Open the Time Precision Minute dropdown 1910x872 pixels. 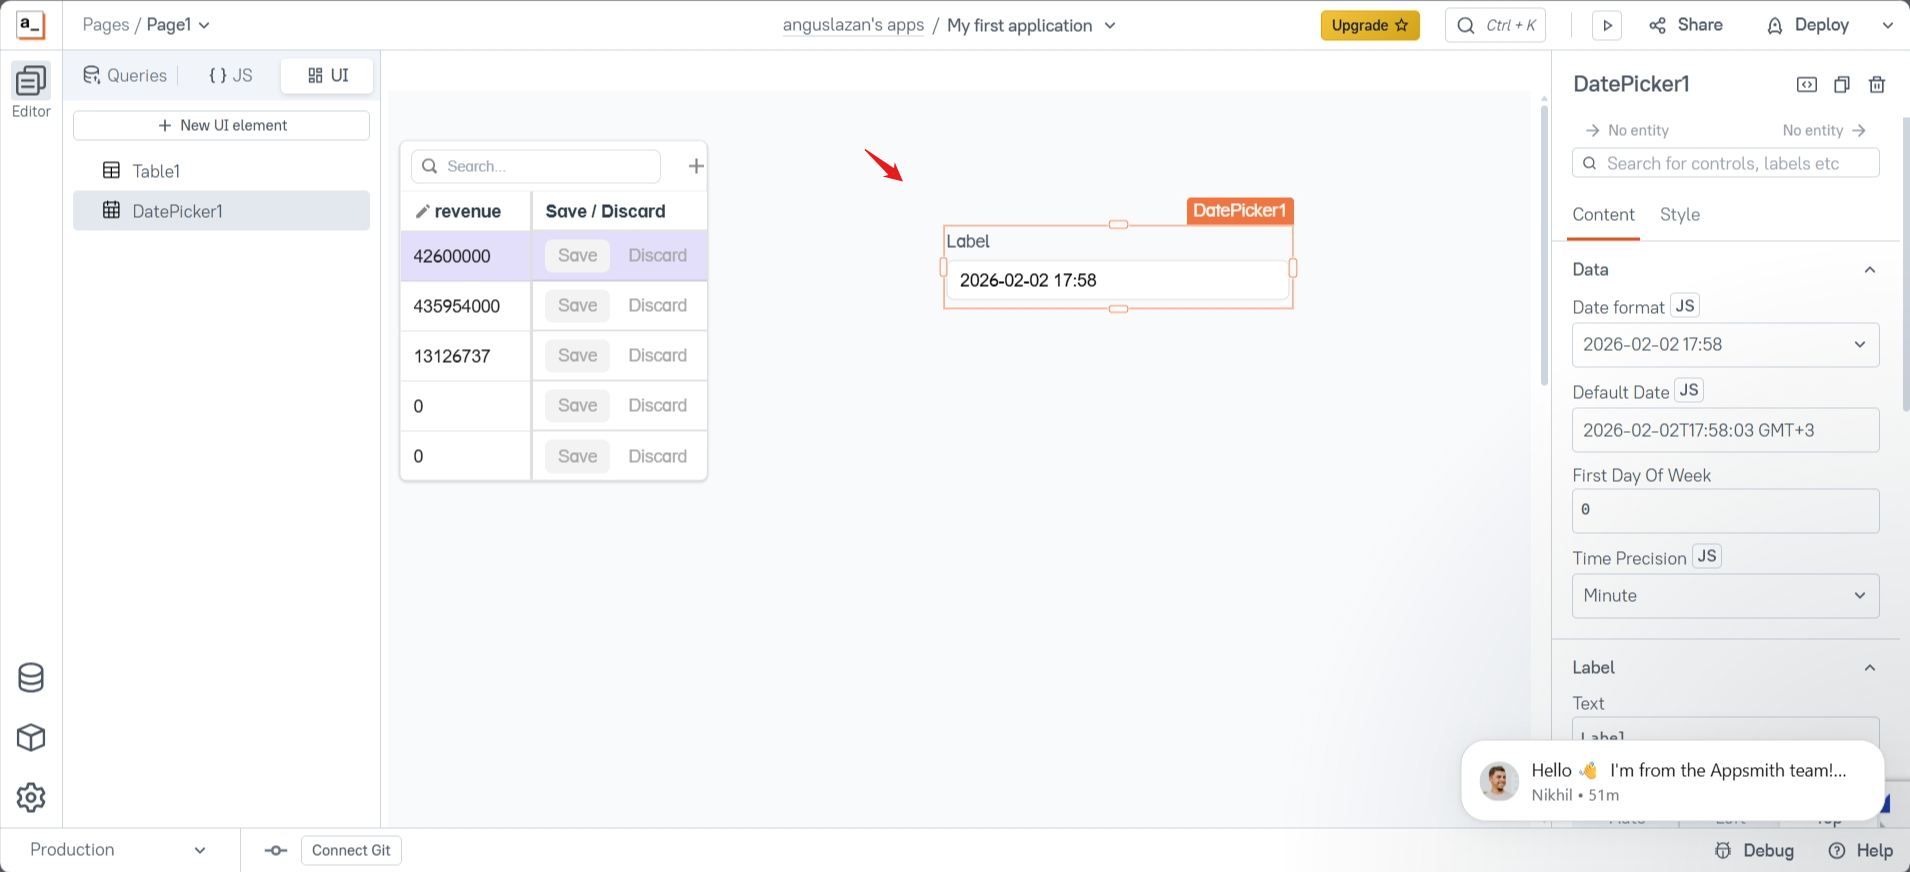pos(1725,596)
